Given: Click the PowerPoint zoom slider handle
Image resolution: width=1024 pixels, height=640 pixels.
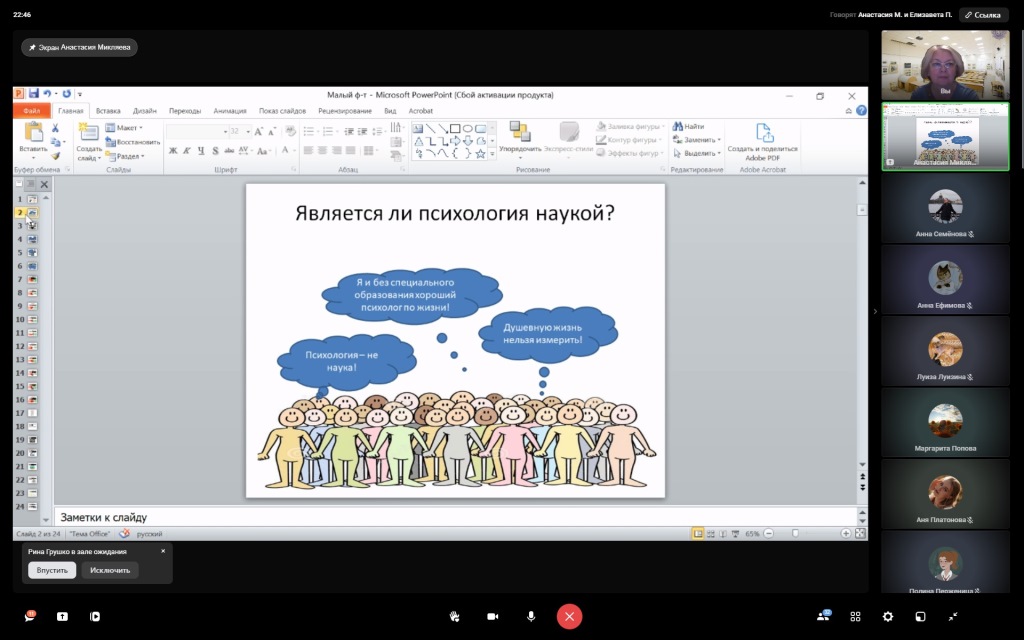Looking at the screenshot, I should pyautogui.click(x=795, y=534).
